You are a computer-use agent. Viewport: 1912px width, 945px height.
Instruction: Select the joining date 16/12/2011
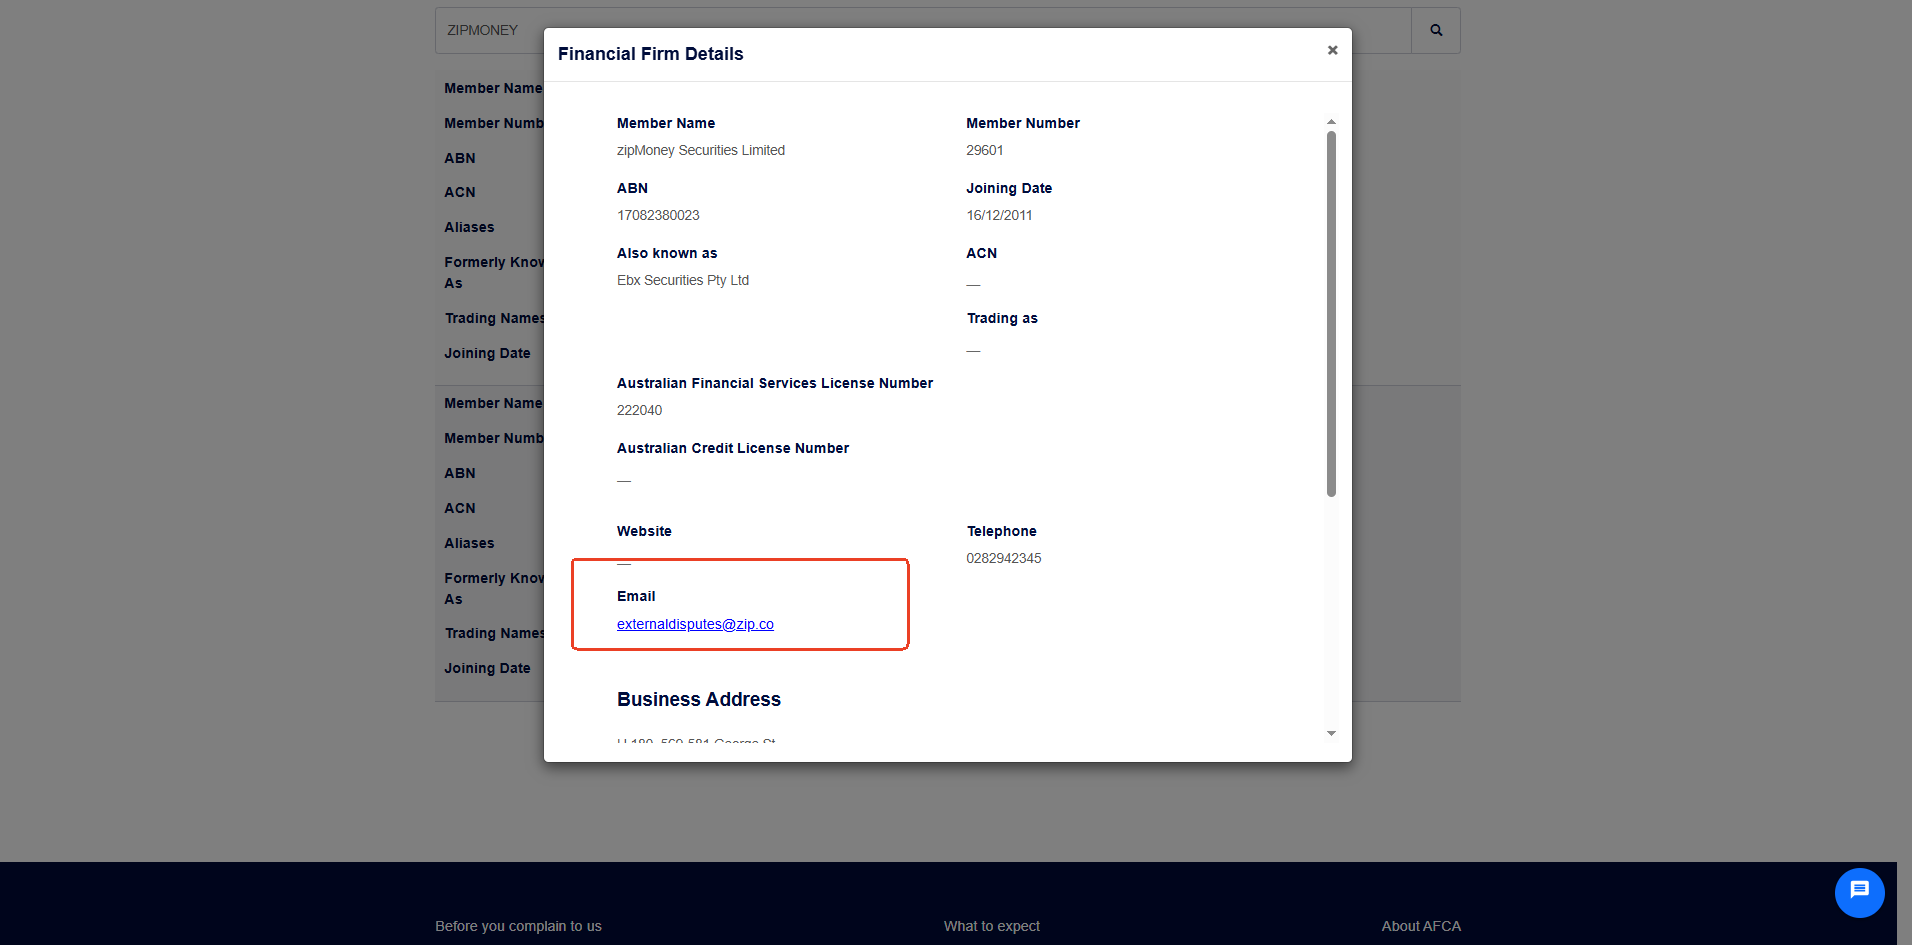[x=999, y=215]
